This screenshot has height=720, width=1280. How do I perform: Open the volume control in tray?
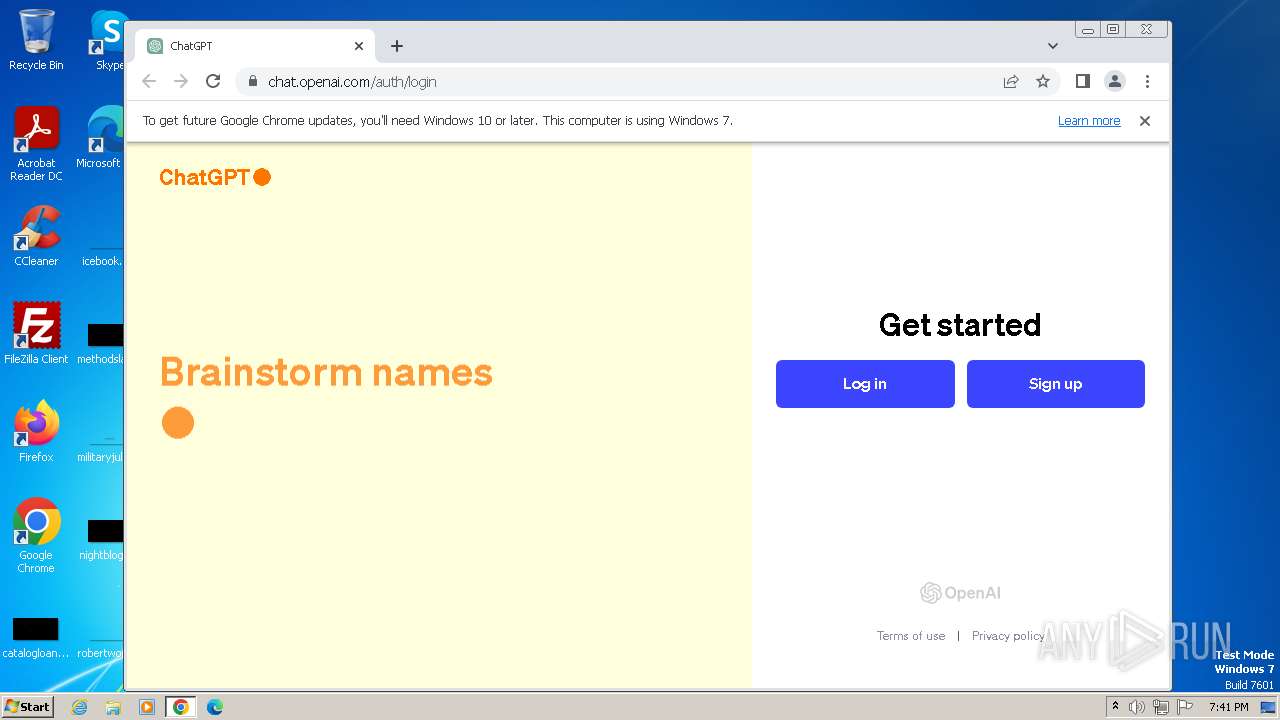[x=1137, y=707]
